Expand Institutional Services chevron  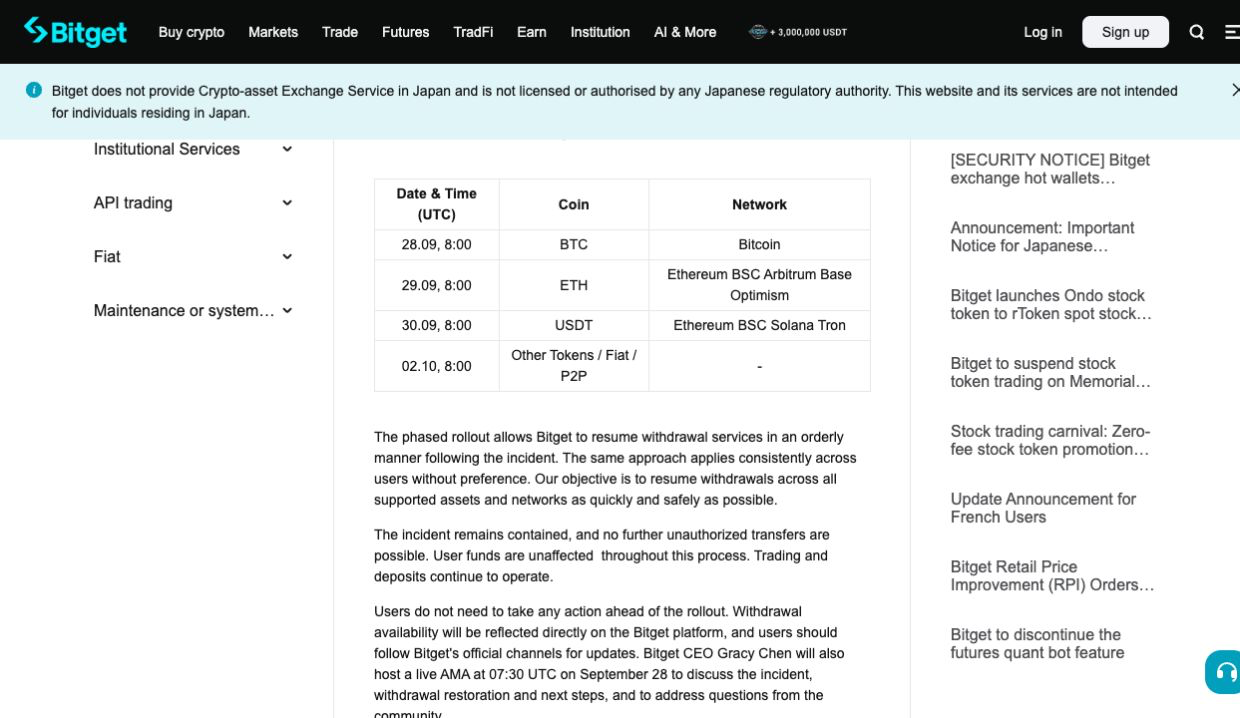point(287,149)
